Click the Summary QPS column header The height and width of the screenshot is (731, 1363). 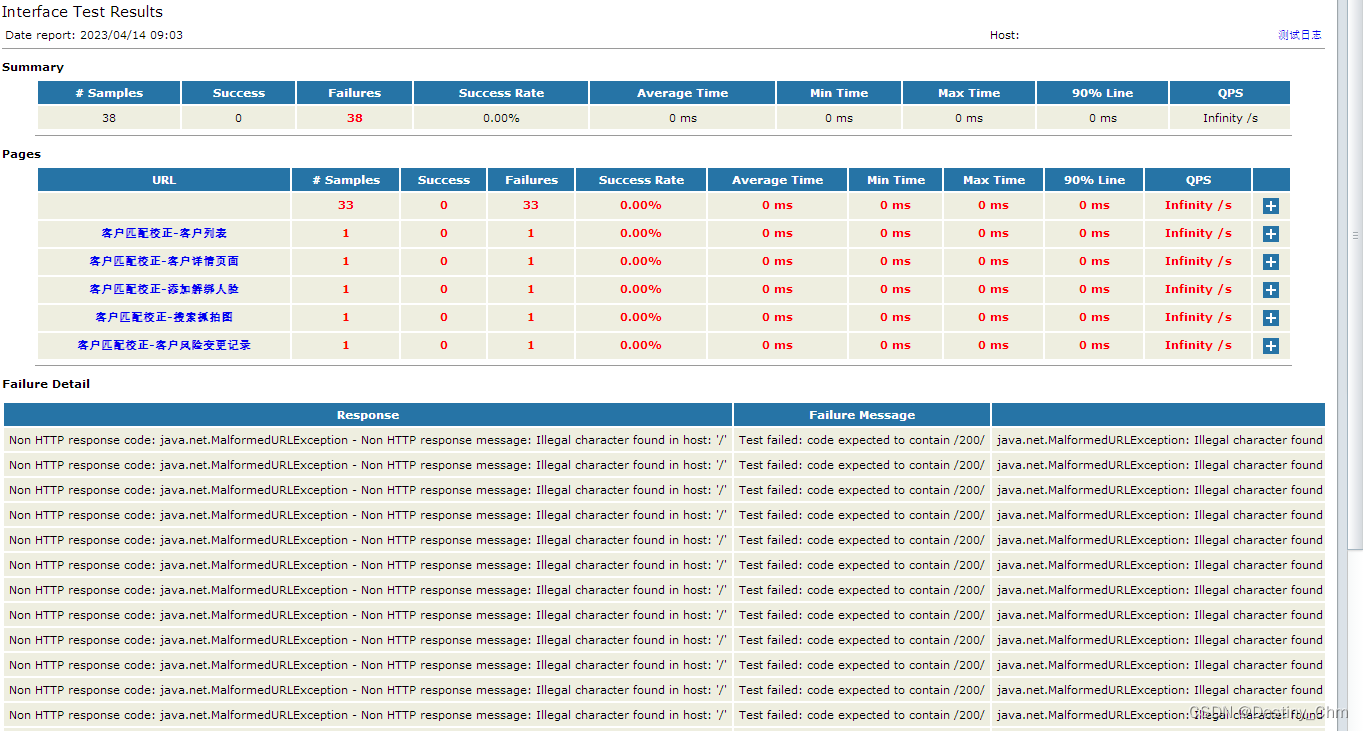[1230, 93]
